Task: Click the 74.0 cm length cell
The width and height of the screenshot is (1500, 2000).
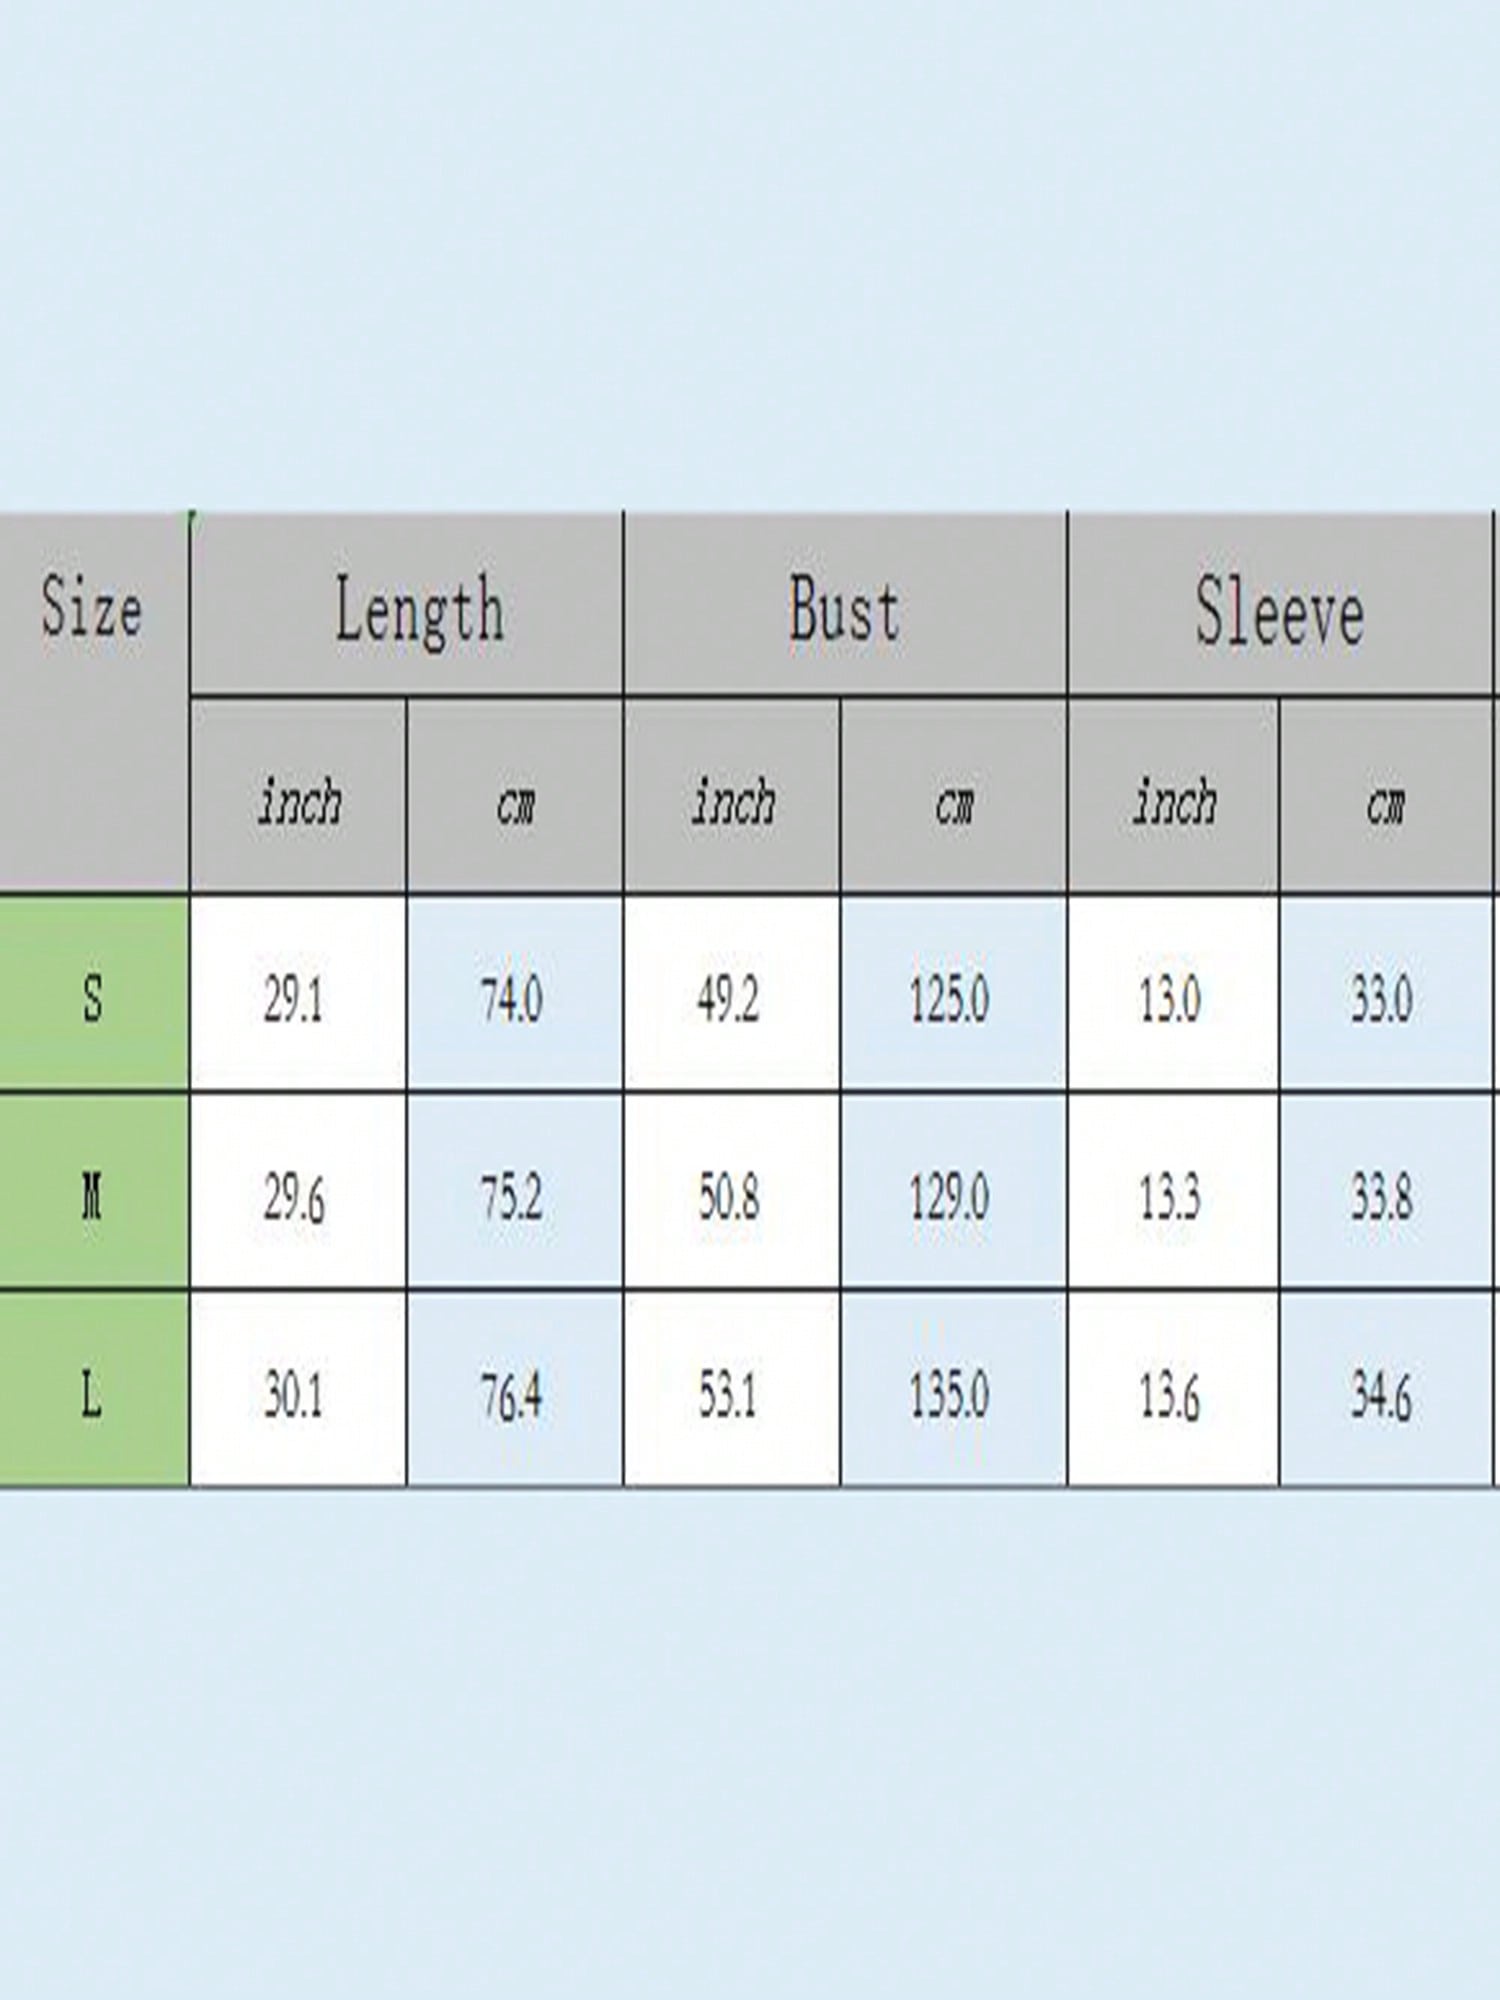Action: [512, 999]
